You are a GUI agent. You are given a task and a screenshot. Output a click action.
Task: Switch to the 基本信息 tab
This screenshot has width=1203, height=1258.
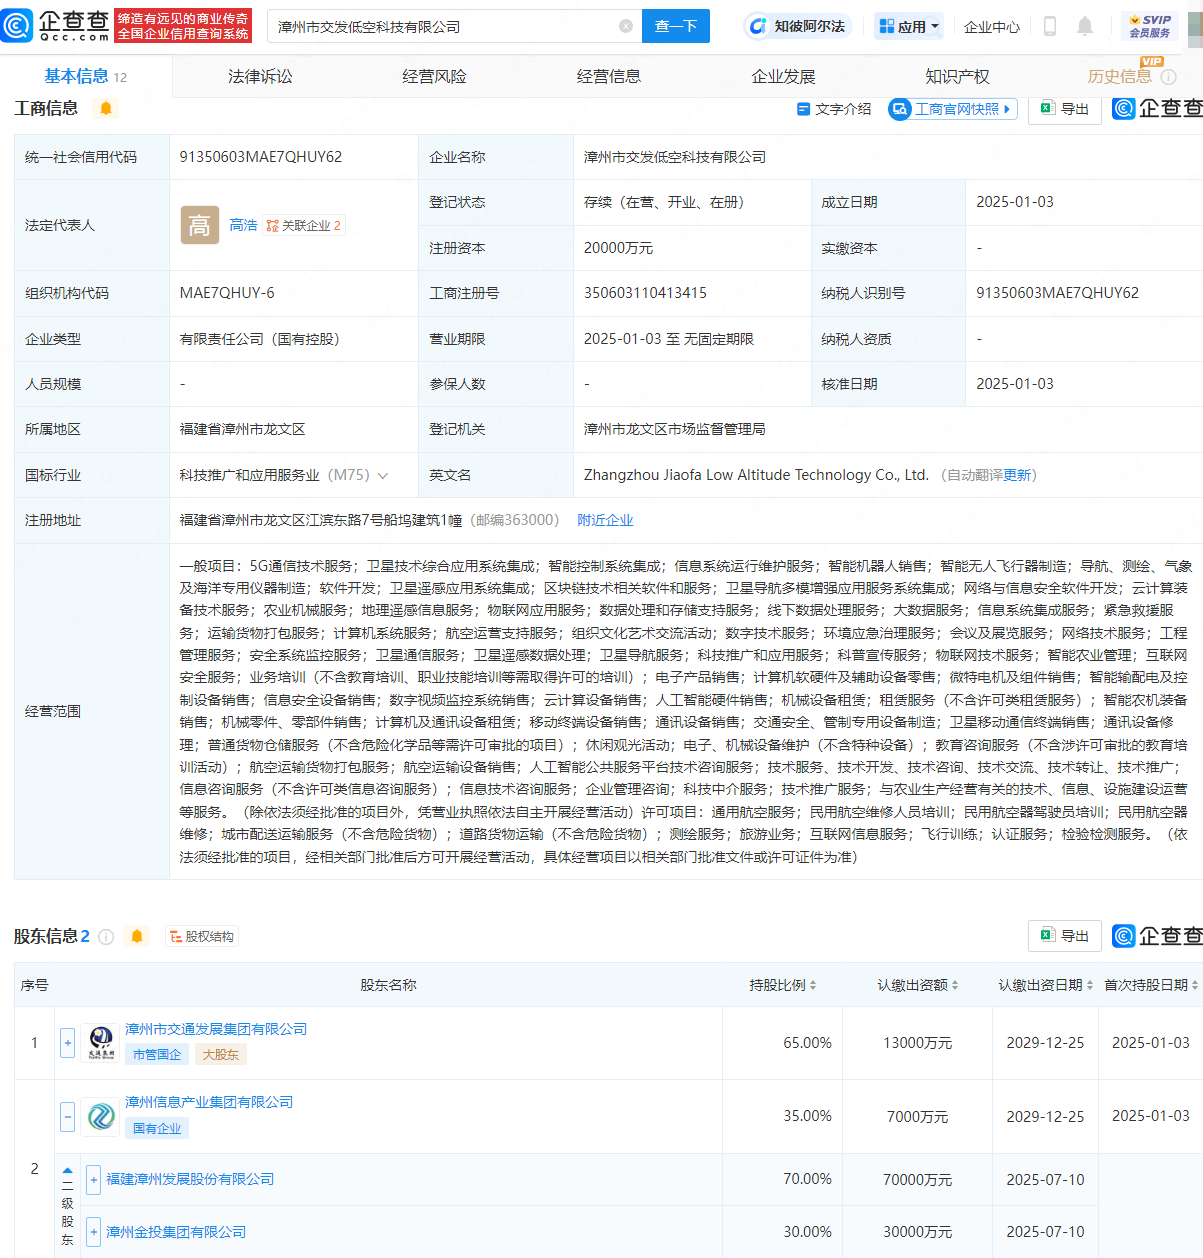[x=86, y=76]
